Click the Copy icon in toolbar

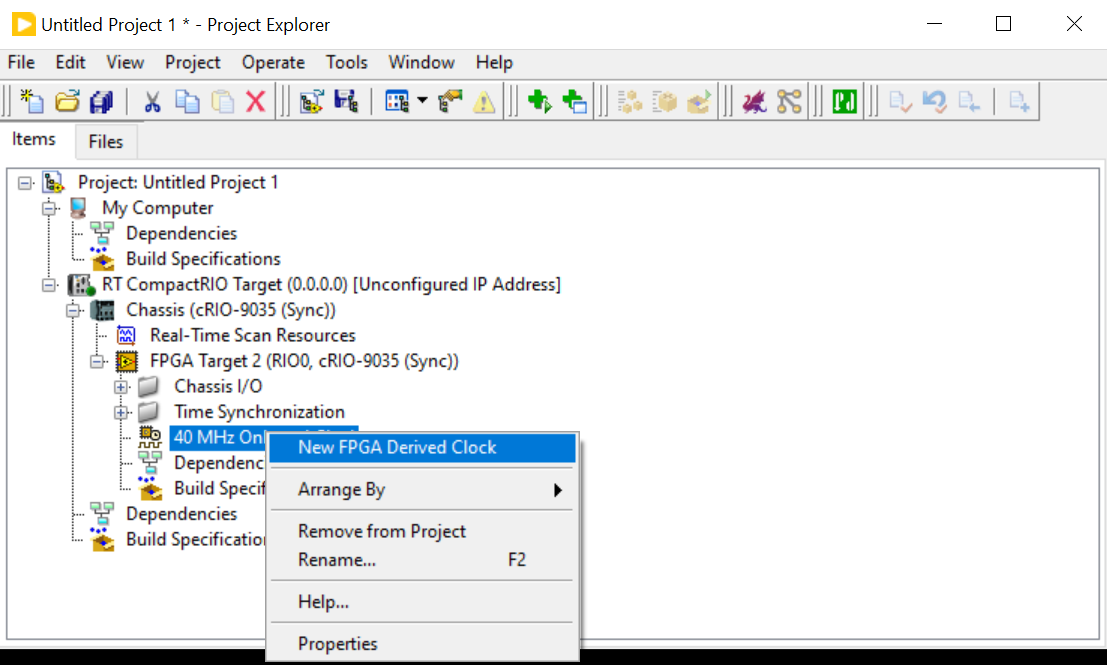187,101
